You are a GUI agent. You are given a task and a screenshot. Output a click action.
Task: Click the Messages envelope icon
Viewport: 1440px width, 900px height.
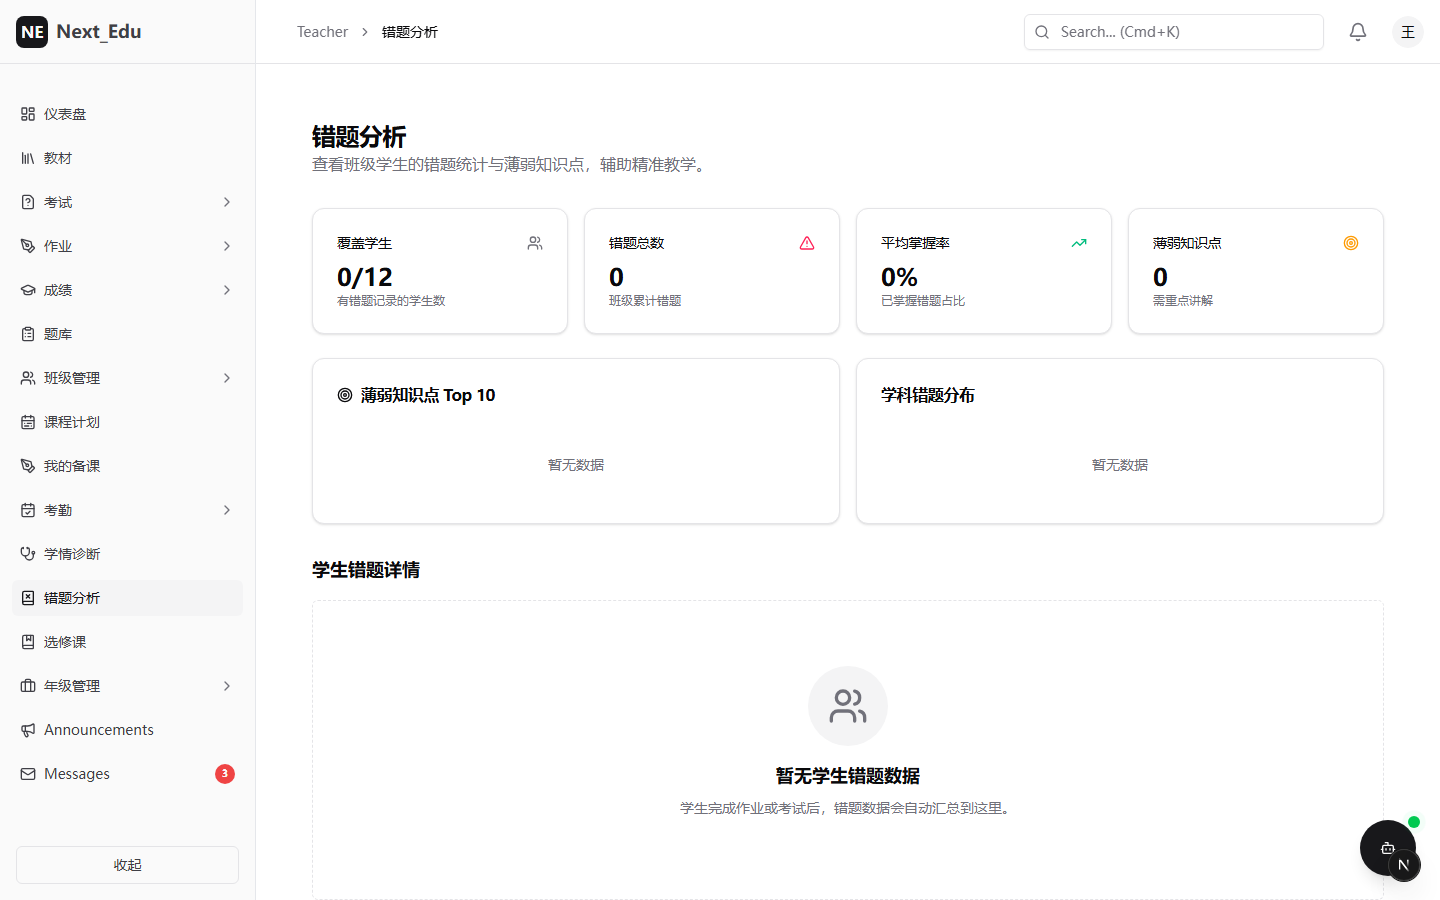[28, 774]
